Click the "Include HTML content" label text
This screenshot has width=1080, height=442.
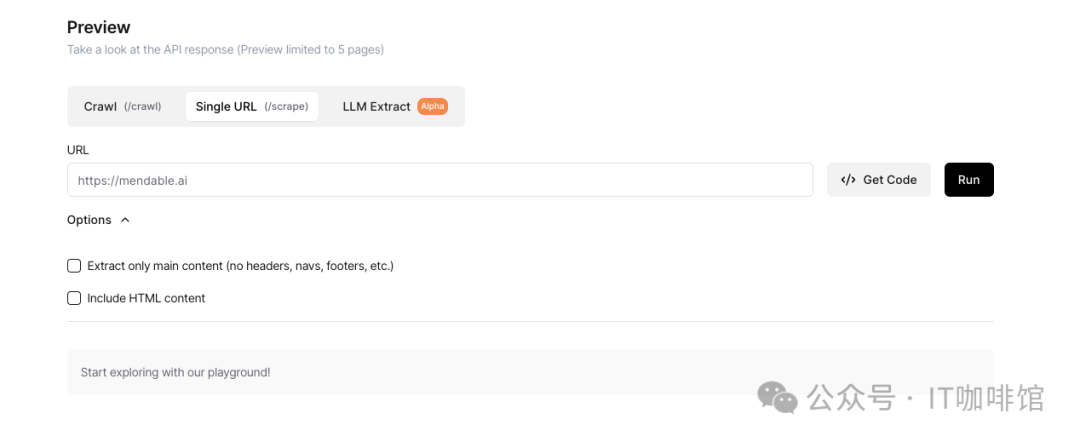pyautogui.click(x=146, y=298)
